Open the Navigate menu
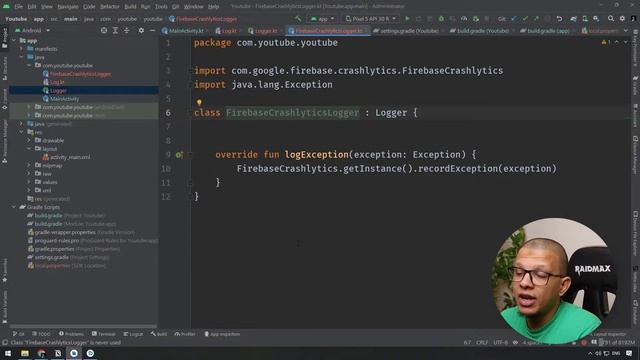640x360 pixels. [x=68, y=7]
